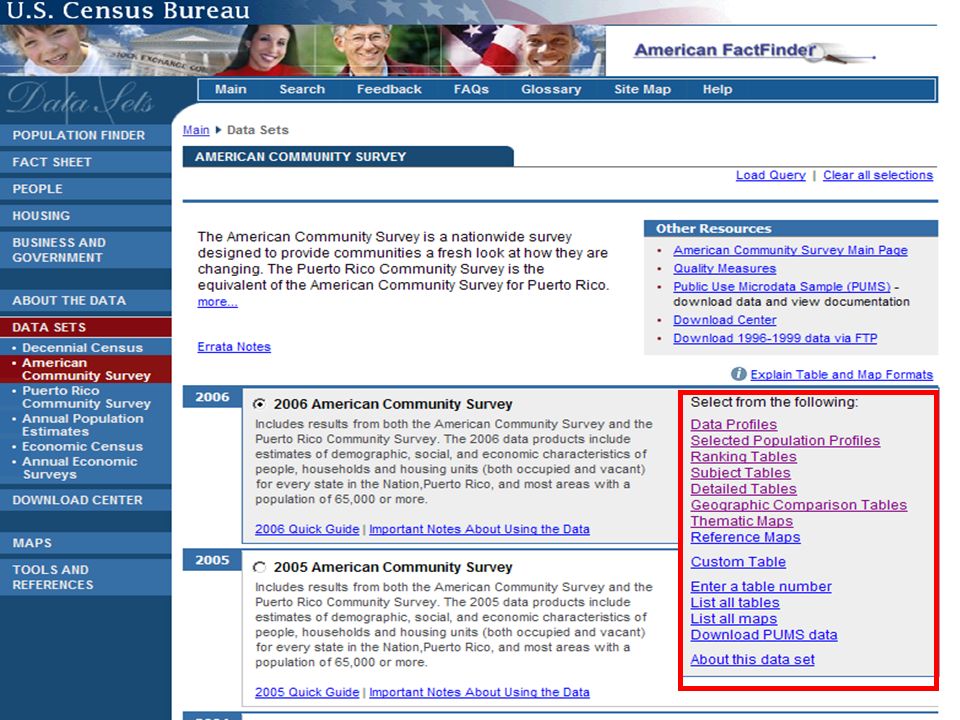Open the Download Center link in Other Resources
The image size is (960, 720).
pos(724,320)
